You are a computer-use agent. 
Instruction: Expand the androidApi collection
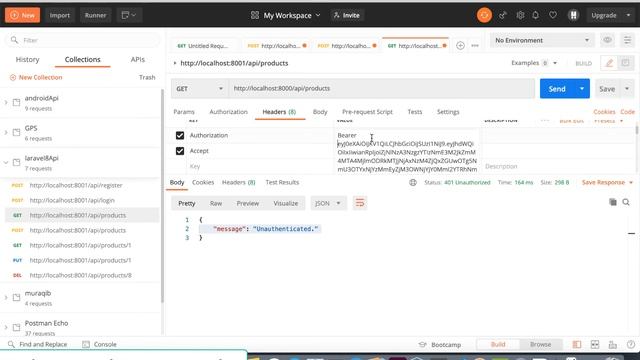pyautogui.click(x=6, y=102)
